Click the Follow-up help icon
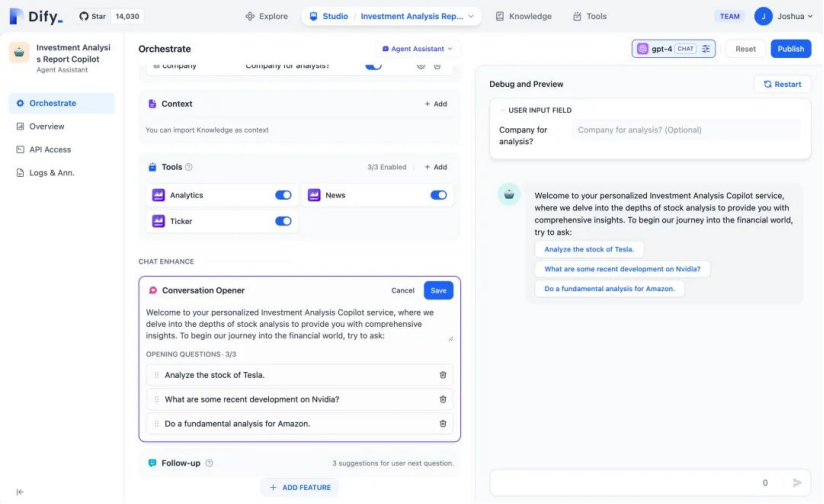Viewport: 824px width, 504px height. pyautogui.click(x=209, y=463)
